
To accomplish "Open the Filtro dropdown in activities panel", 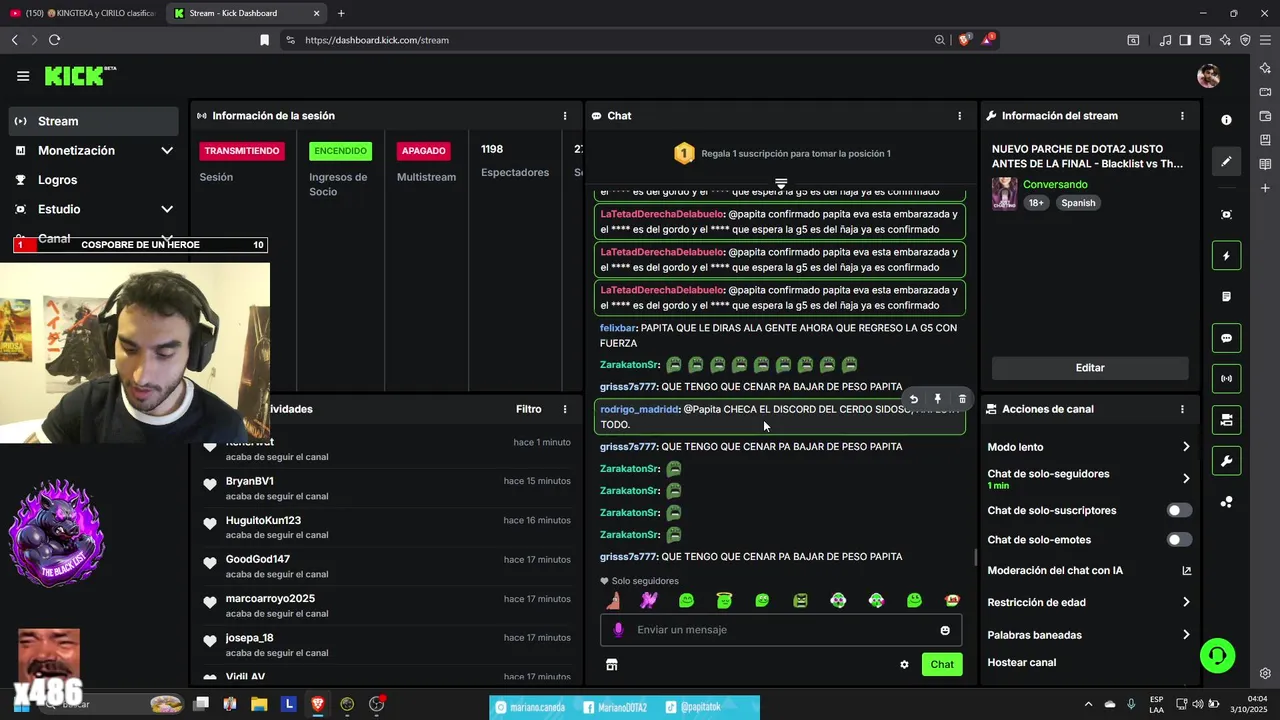I will click(529, 409).
